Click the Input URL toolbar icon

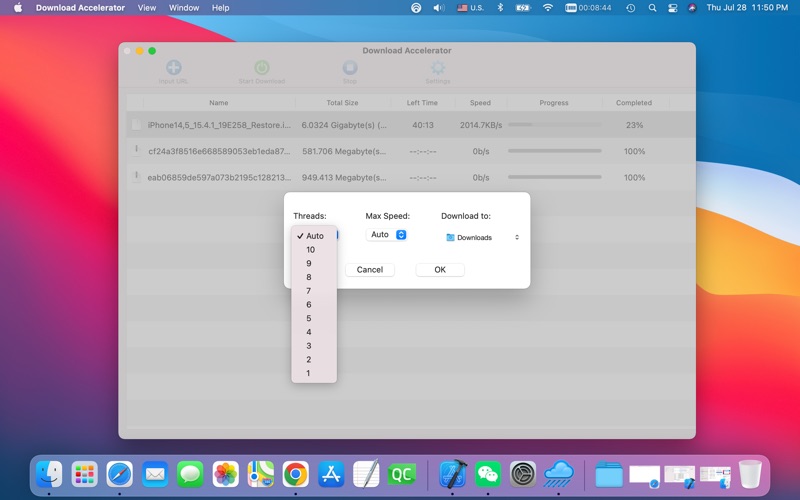pos(173,67)
